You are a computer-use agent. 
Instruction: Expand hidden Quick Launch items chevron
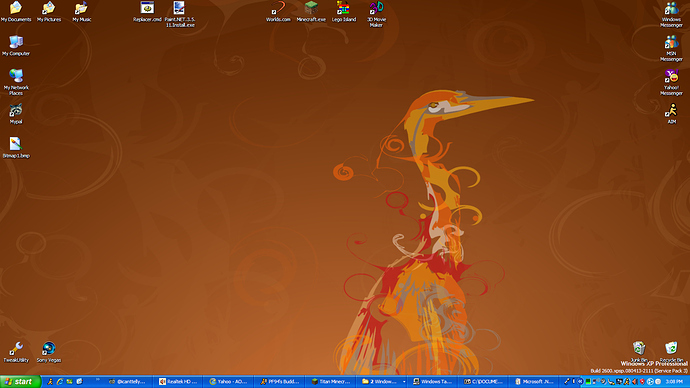click(x=97, y=379)
